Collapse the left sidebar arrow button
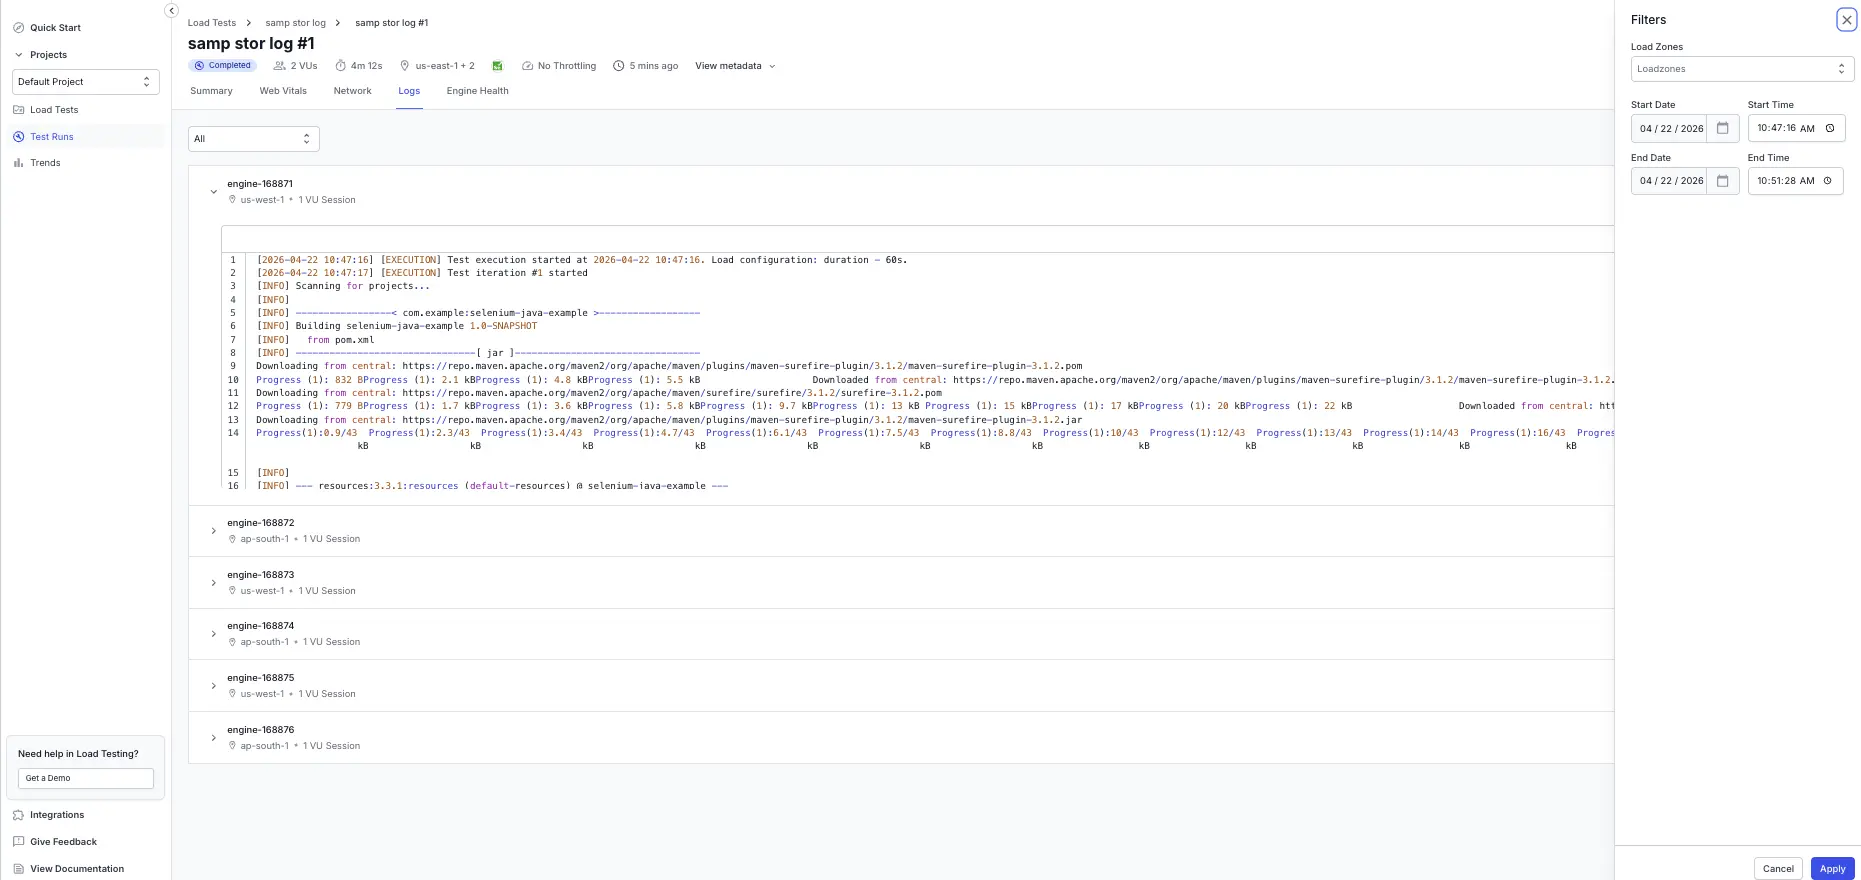Screen dimensions: 1861x880 click(x=171, y=10)
